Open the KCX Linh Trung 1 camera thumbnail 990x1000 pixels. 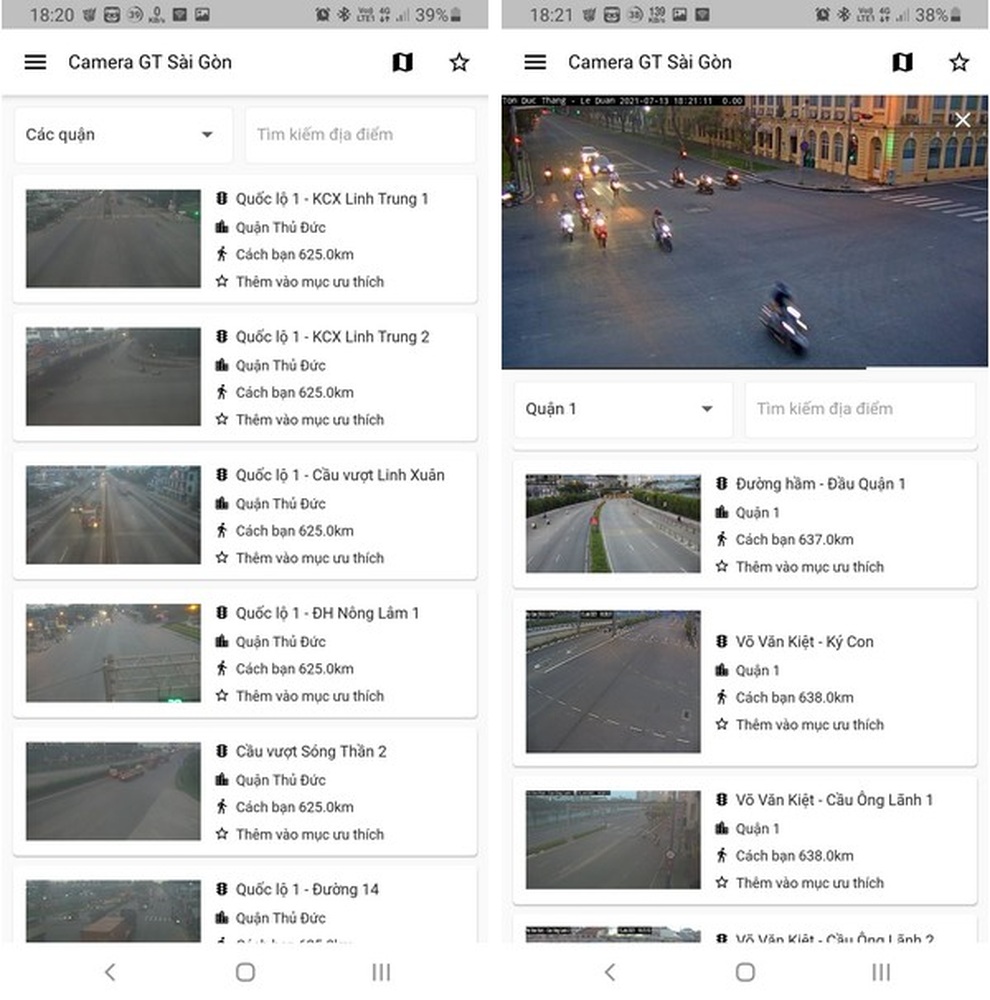pyautogui.click(x=113, y=239)
